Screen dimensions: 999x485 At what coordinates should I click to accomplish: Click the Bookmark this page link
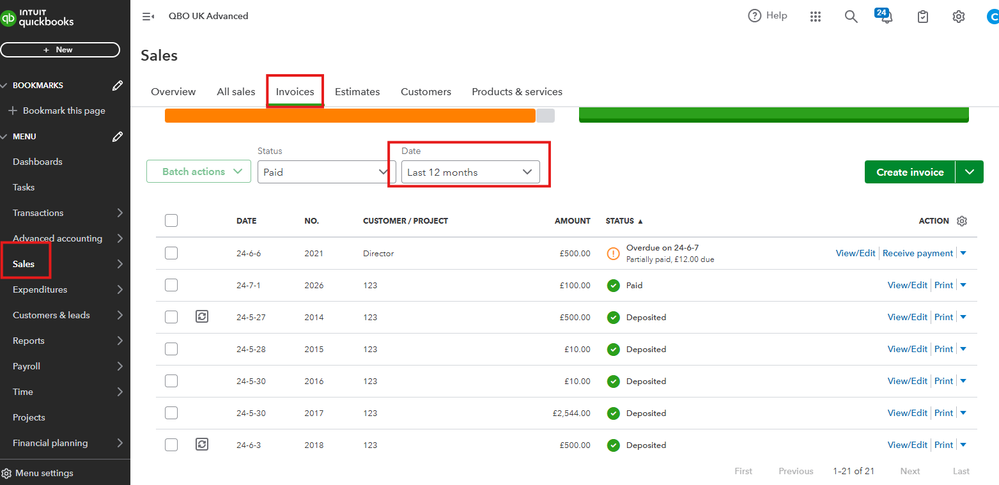[x=64, y=111]
